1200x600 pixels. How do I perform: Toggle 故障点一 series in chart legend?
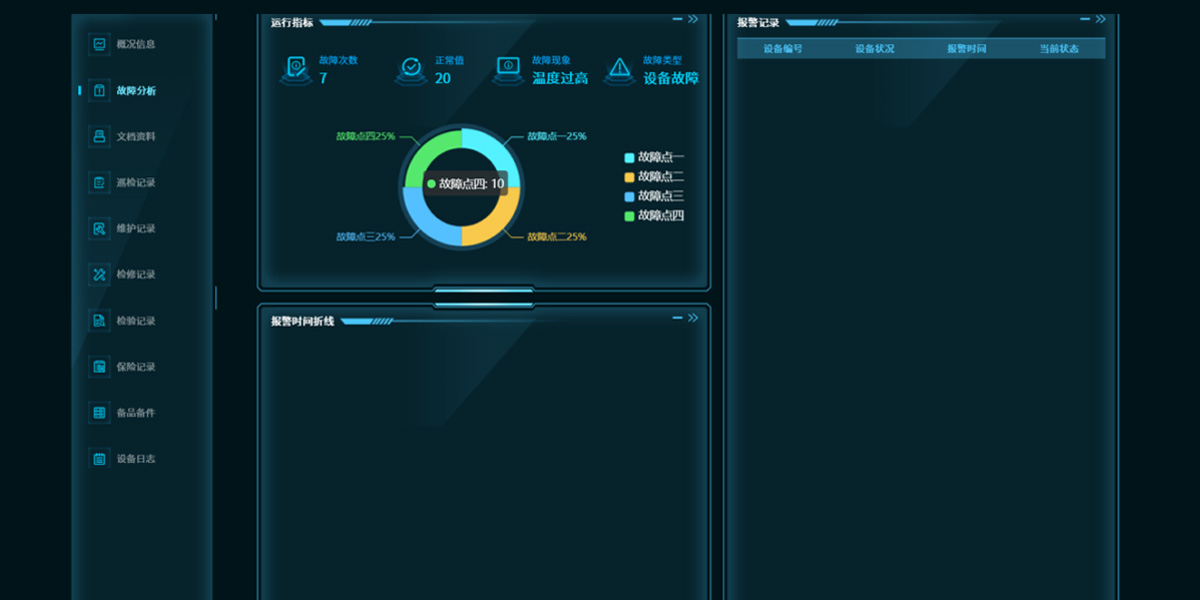pos(654,157)
